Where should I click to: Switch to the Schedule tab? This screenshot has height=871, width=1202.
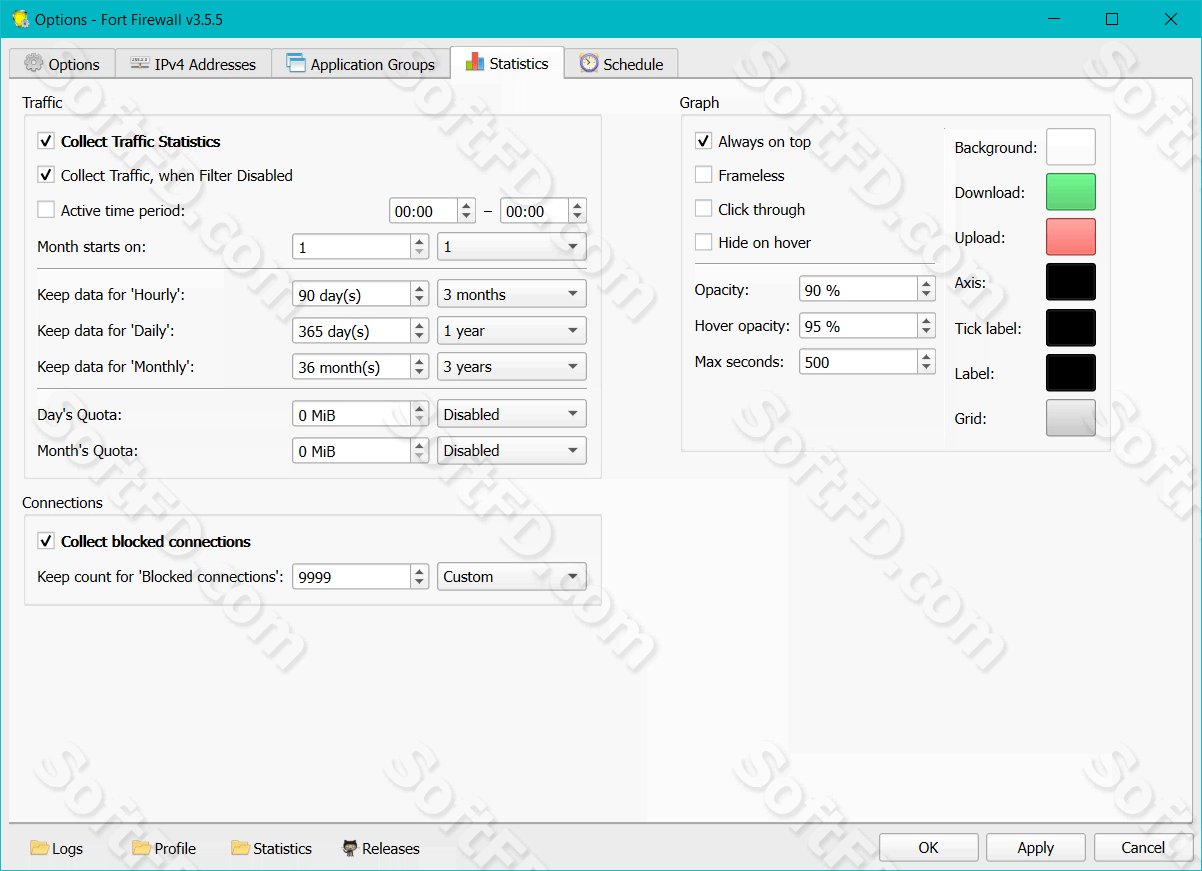(x=621, y=64)
